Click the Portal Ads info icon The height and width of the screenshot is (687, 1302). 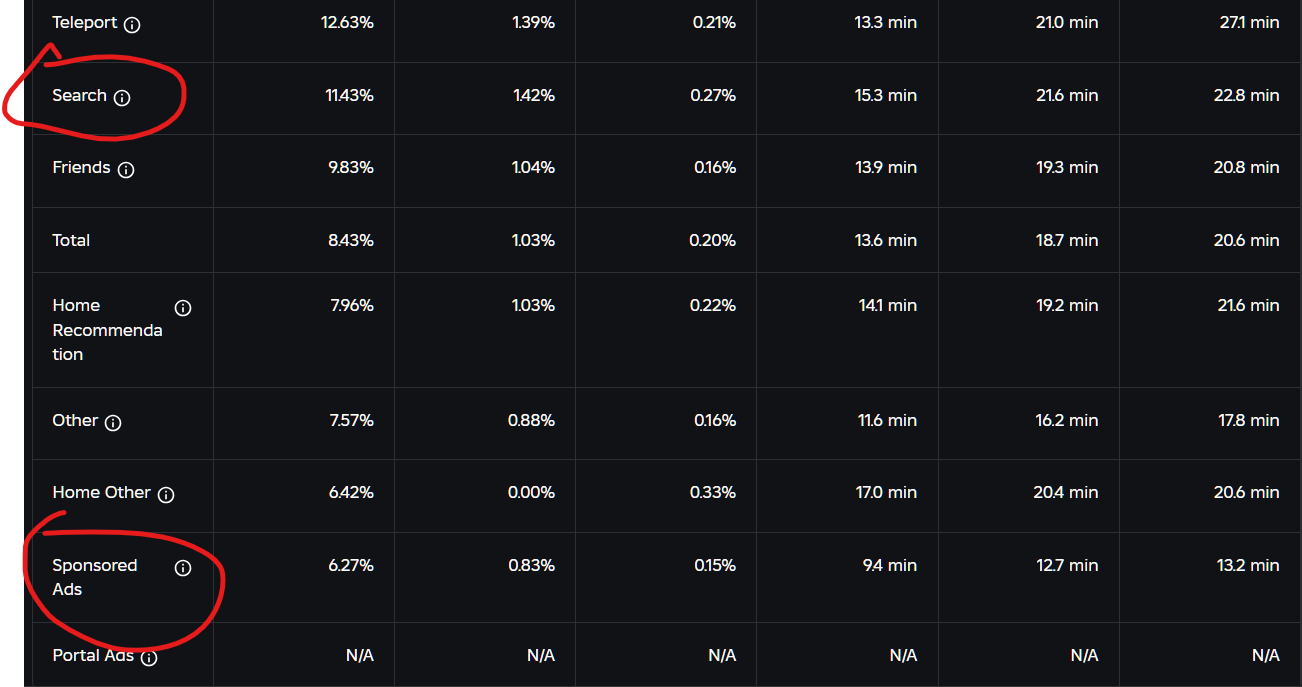(149, 658)
